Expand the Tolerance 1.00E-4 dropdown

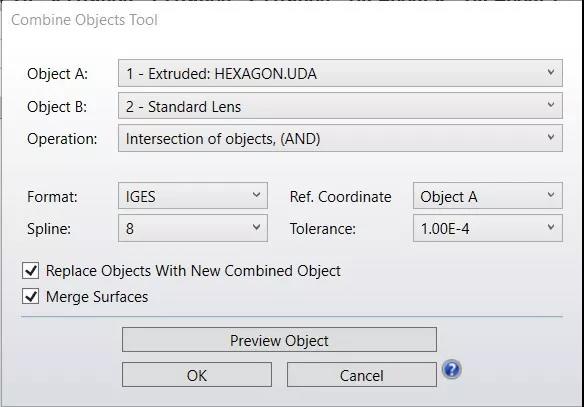[x=488, y=228]
